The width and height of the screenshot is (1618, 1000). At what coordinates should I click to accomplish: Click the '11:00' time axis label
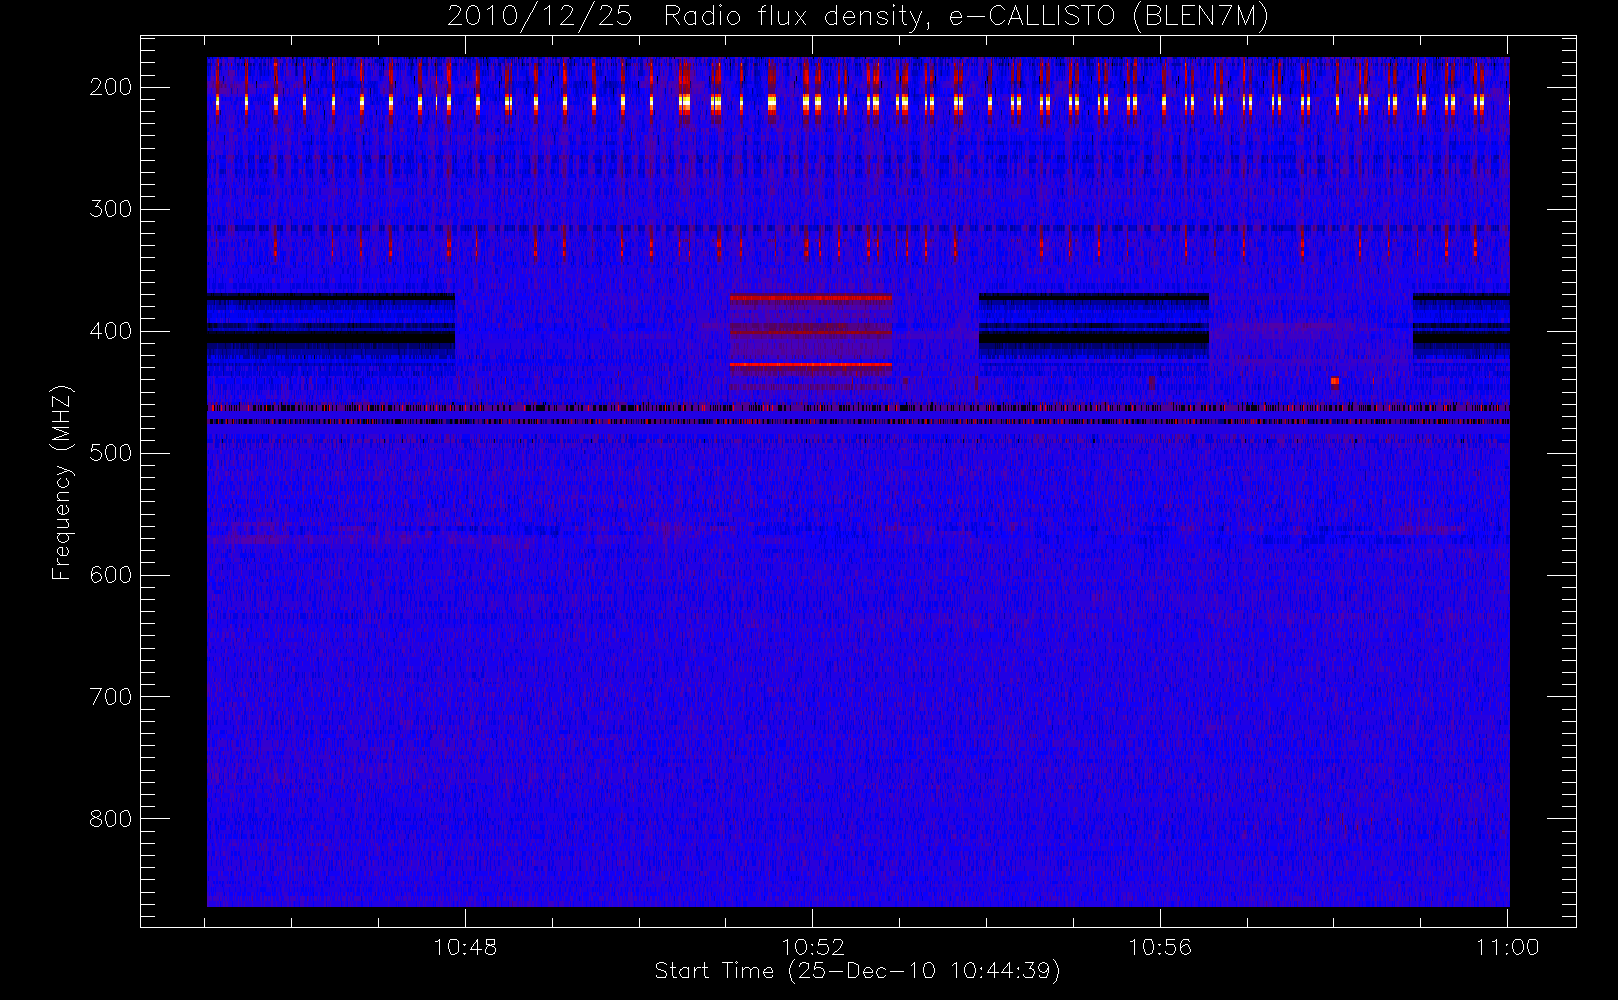pos(1507,947)
